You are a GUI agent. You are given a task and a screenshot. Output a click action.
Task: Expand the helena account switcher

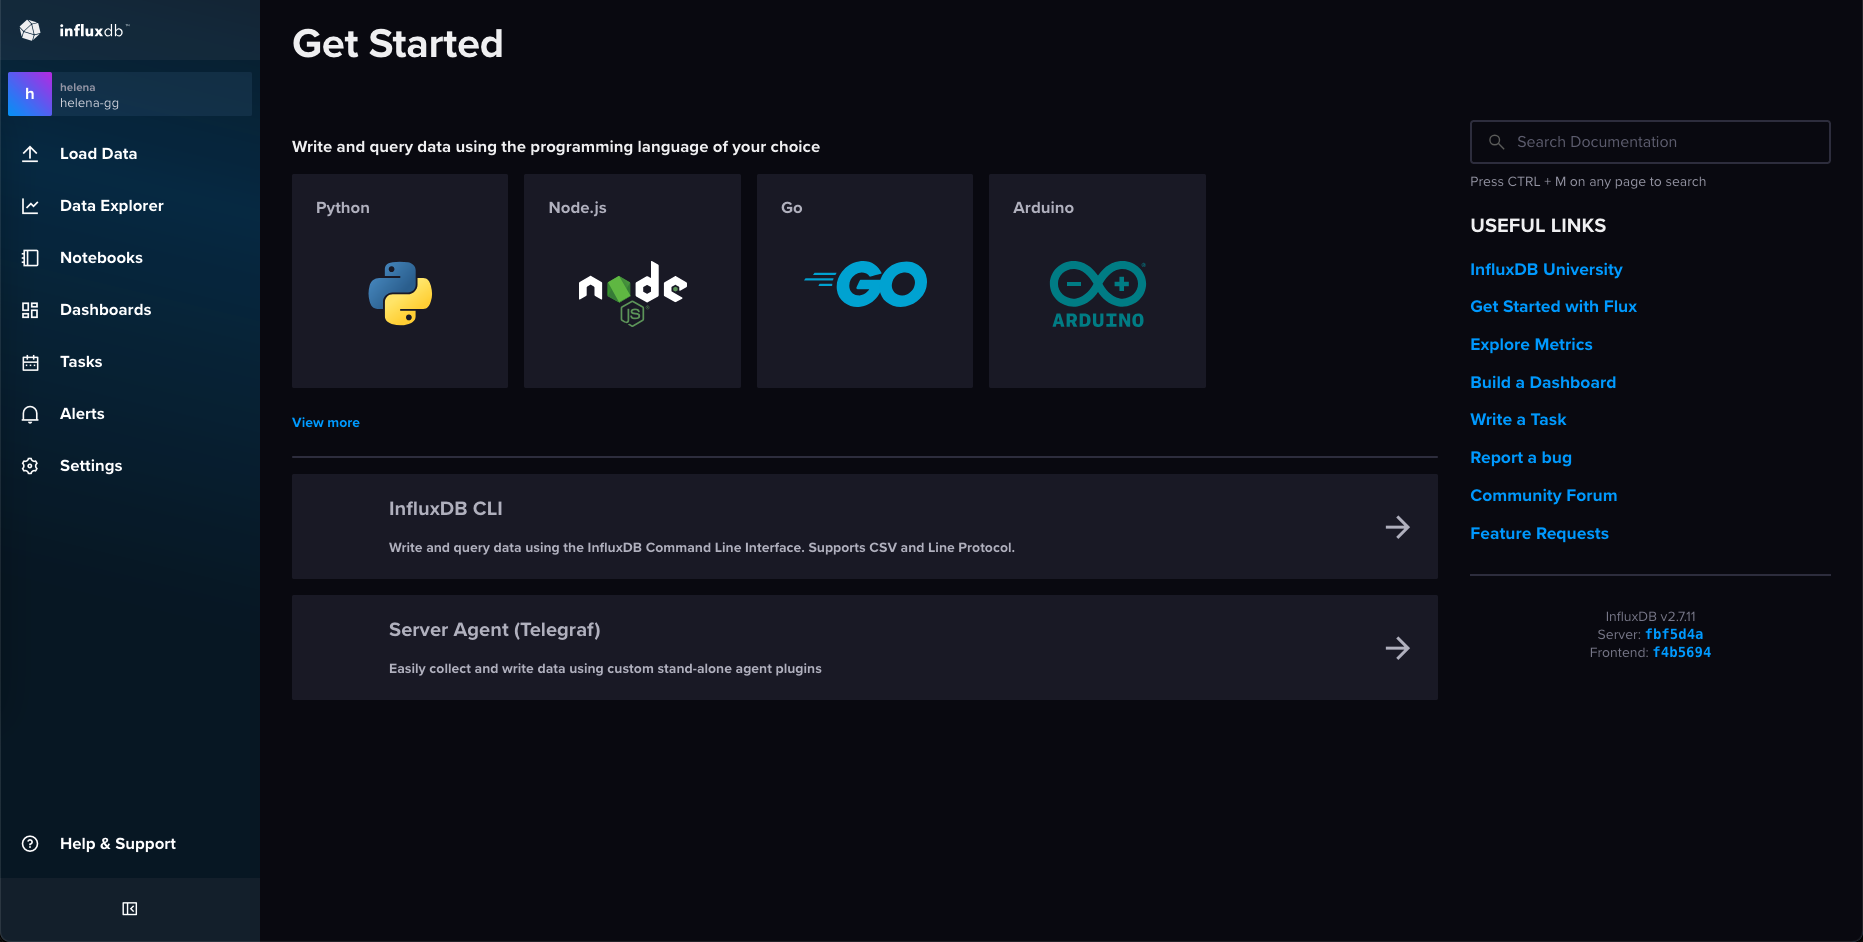130,94
